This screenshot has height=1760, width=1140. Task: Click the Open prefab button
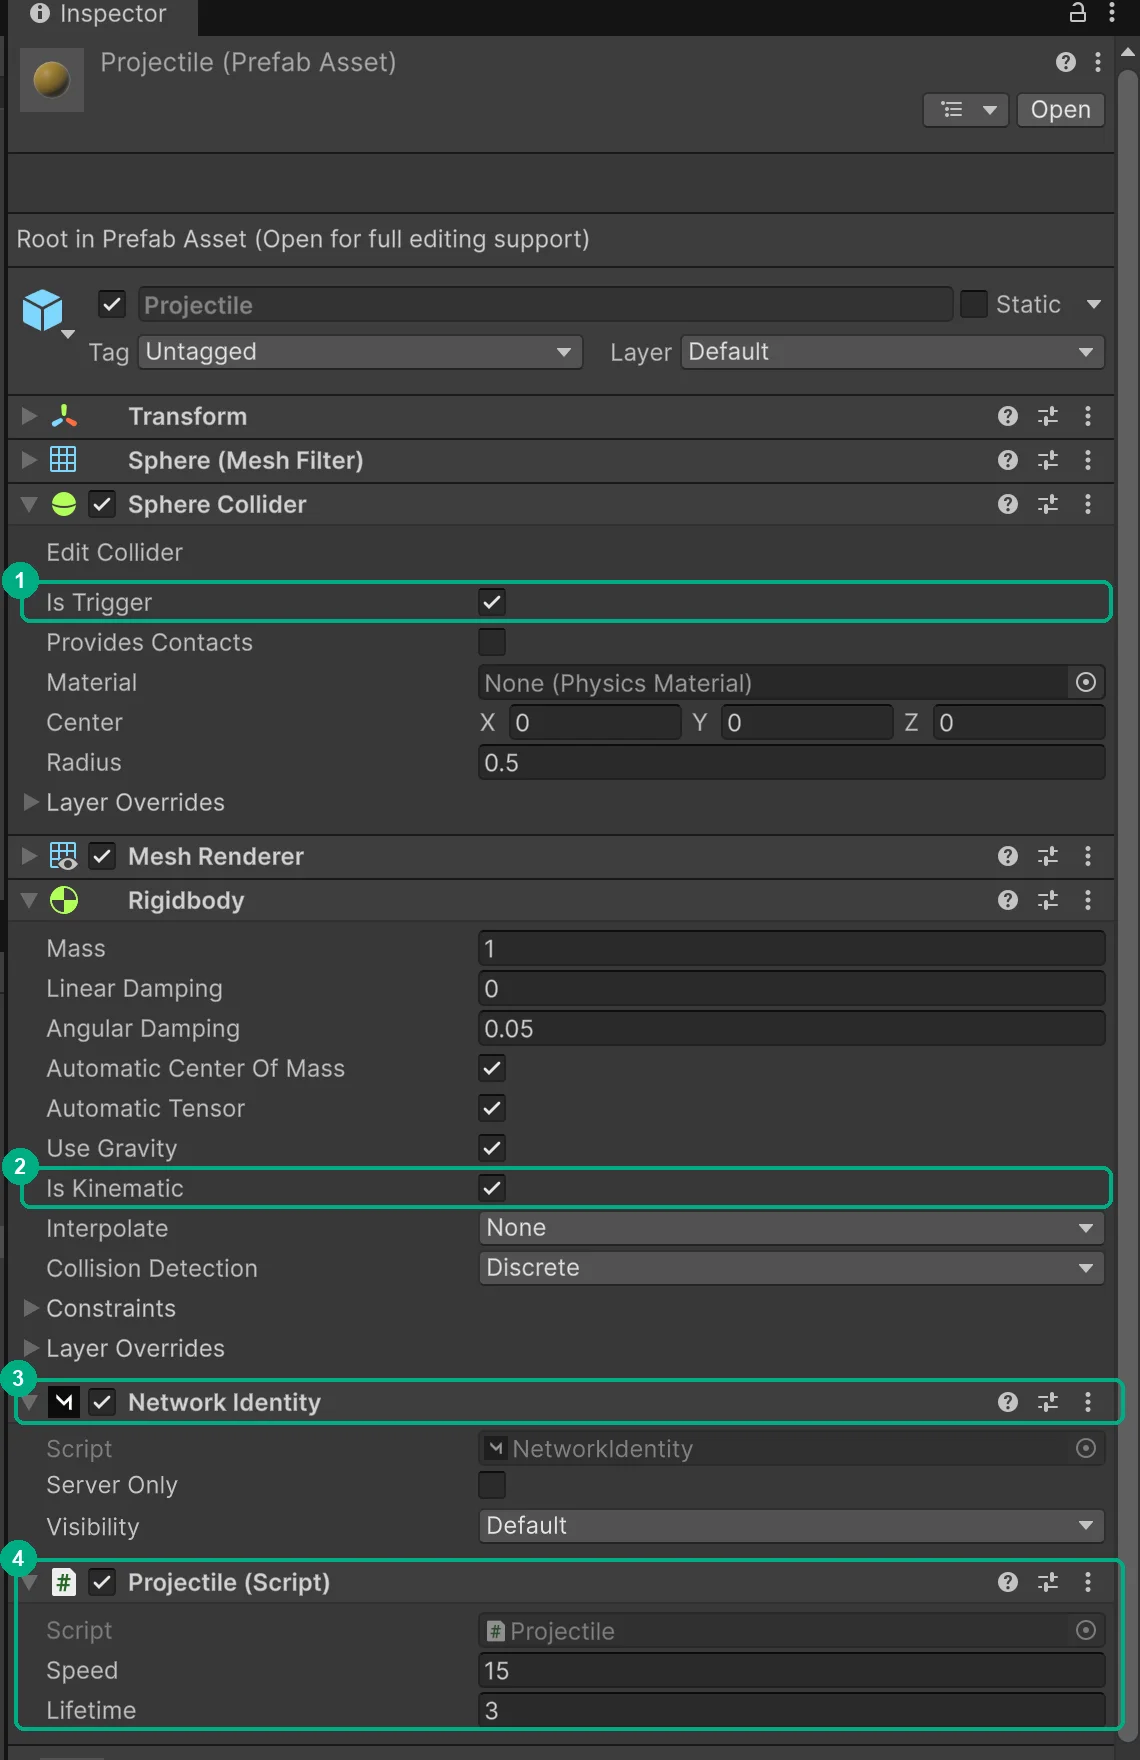pos(1061,110)
